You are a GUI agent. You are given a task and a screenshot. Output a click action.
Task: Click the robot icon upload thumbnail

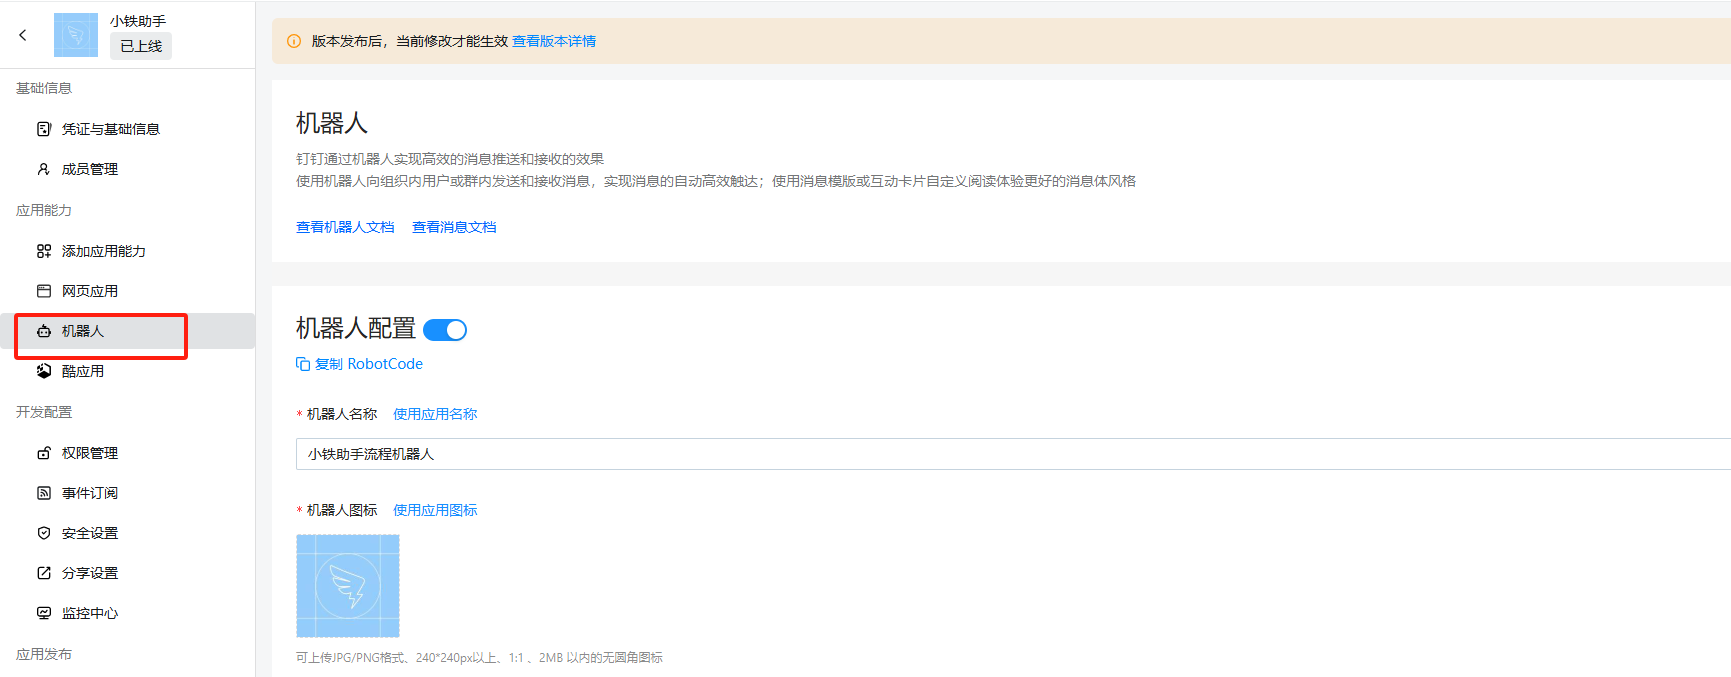348,586
